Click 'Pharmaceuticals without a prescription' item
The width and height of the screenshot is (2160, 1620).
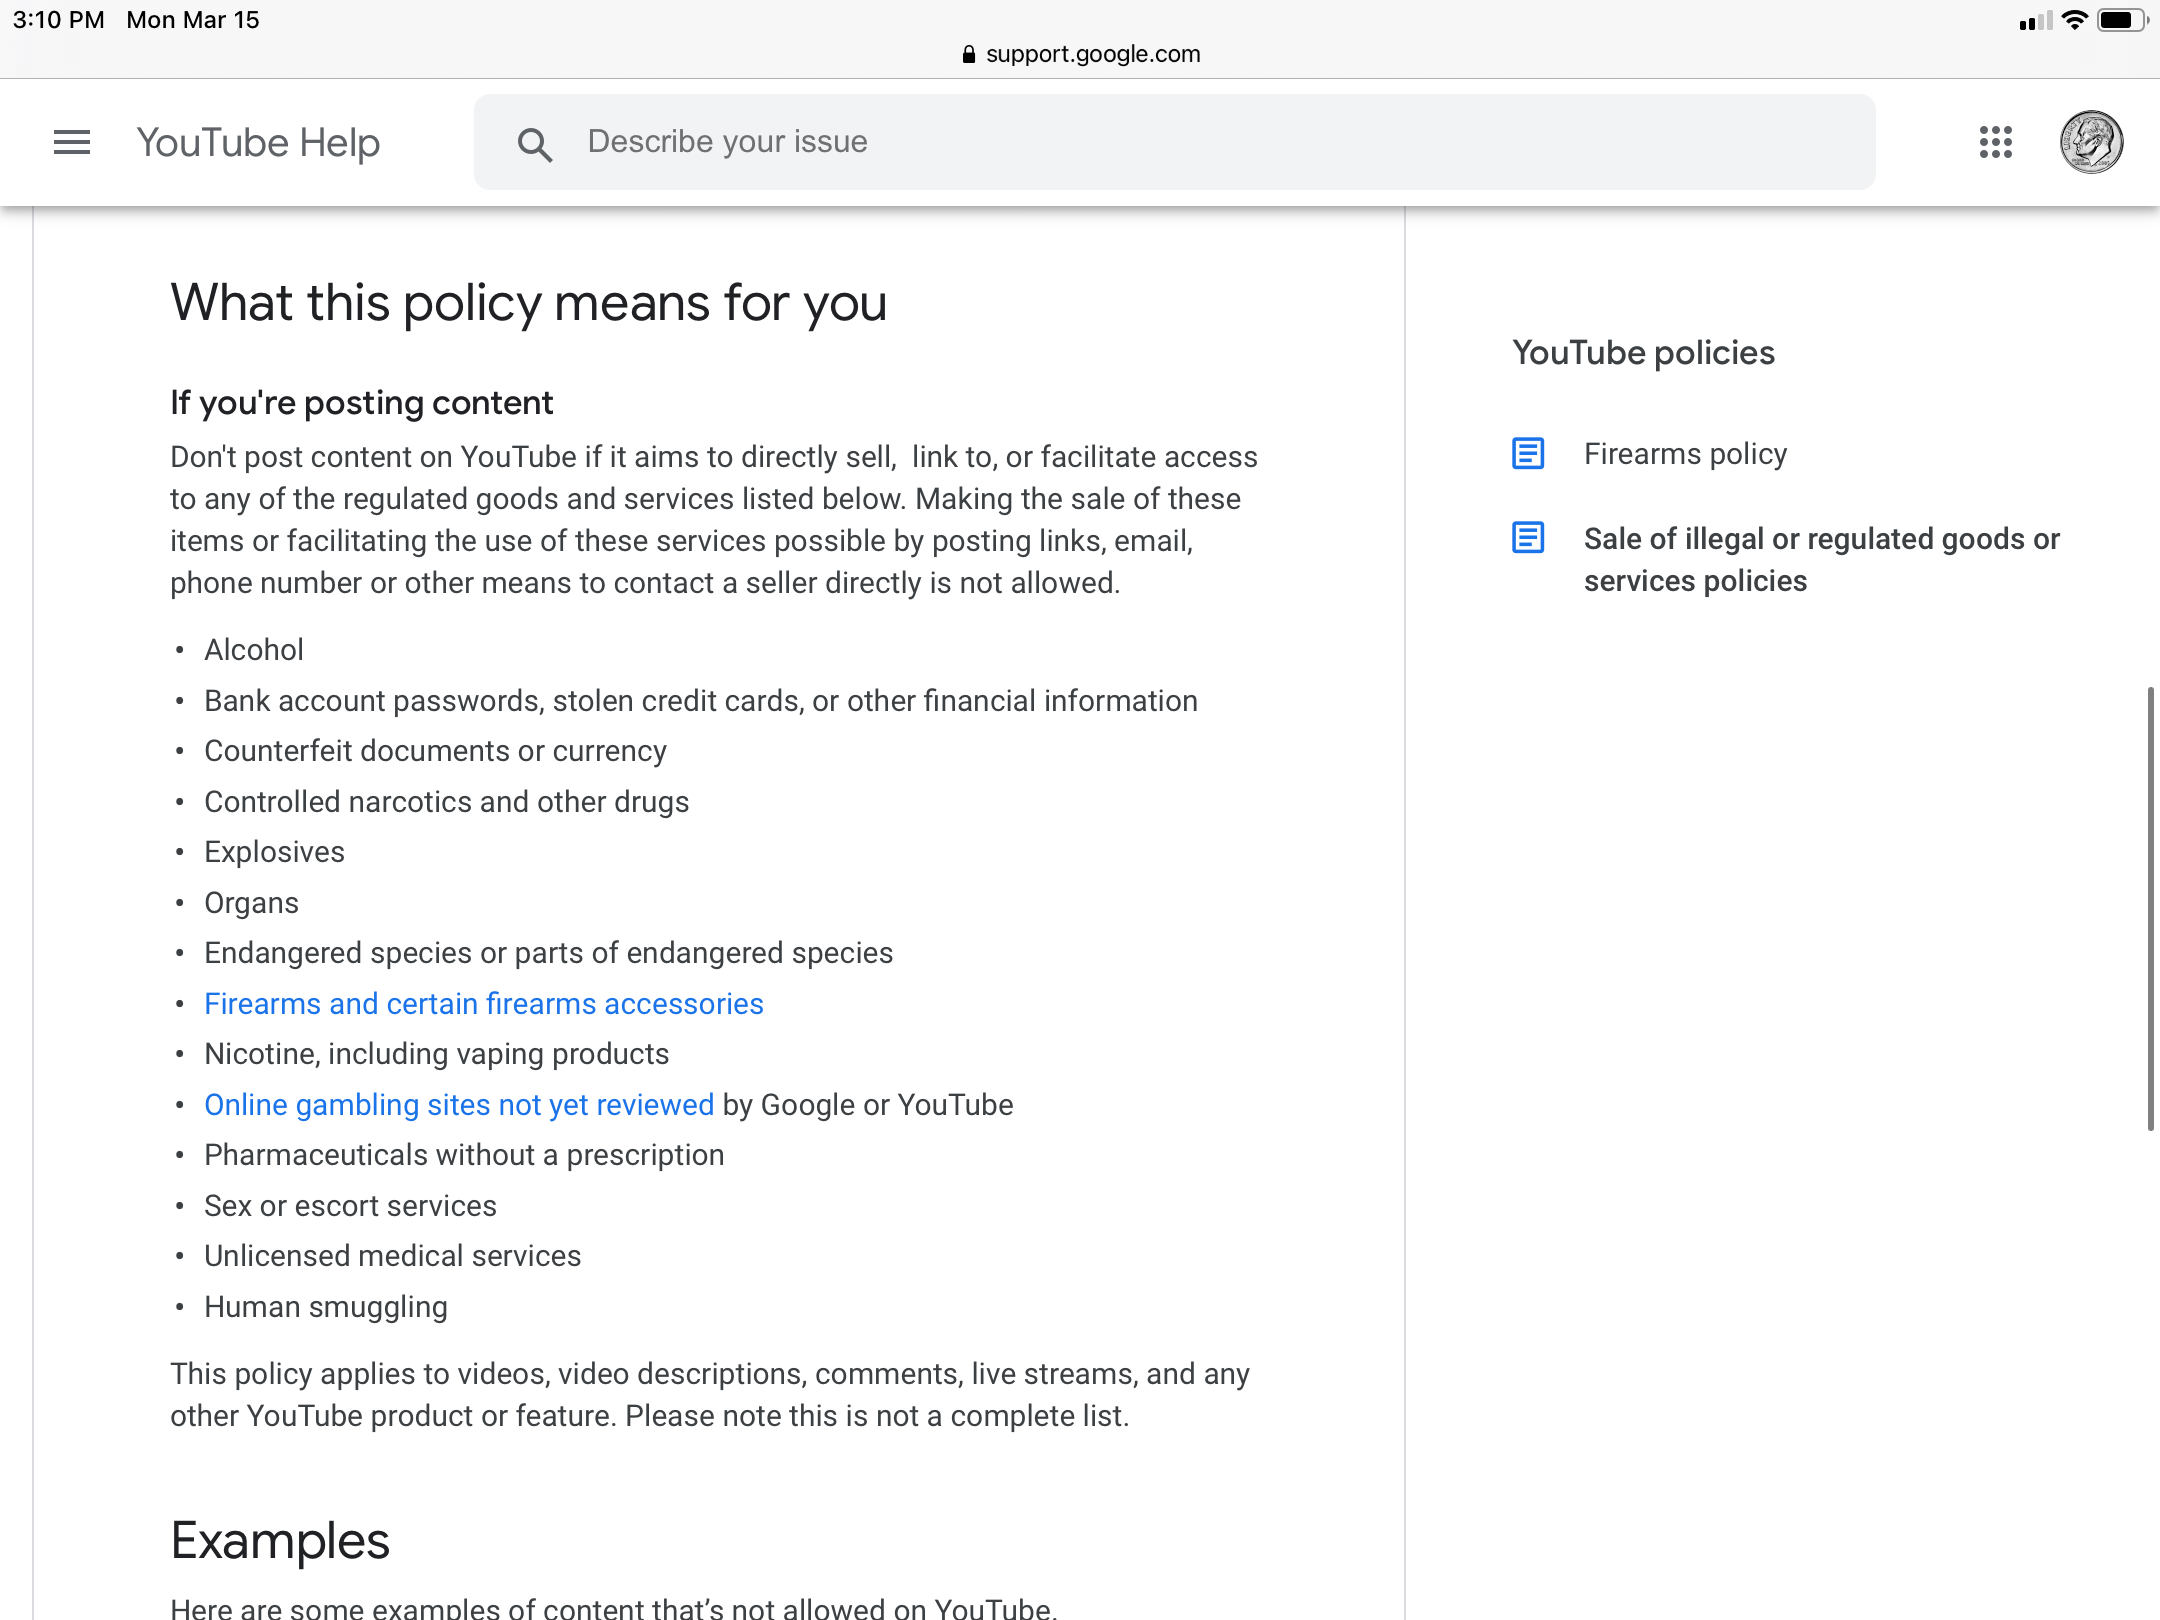tap(464, 1155)
